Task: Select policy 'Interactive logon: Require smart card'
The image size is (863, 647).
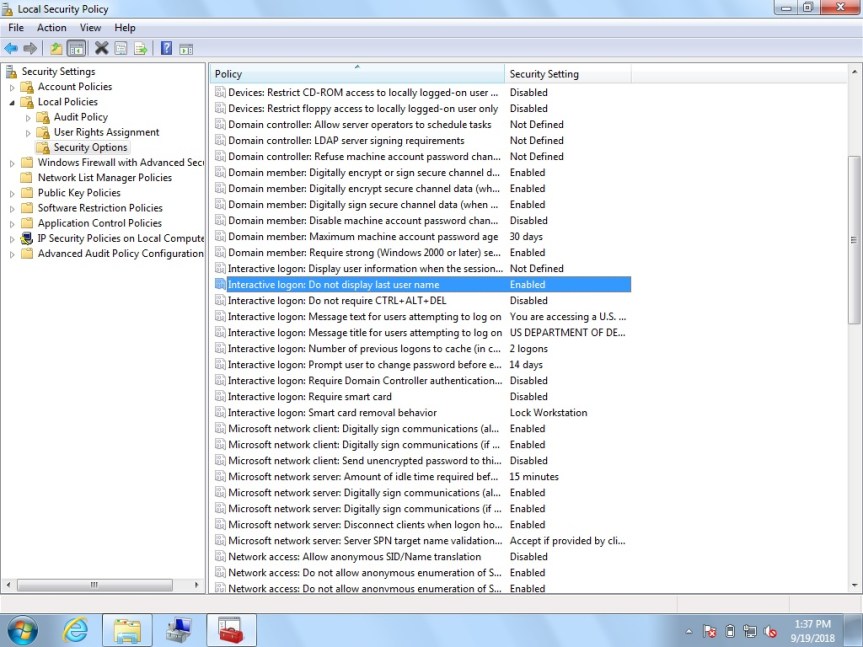Action: [x=309, y=397]
